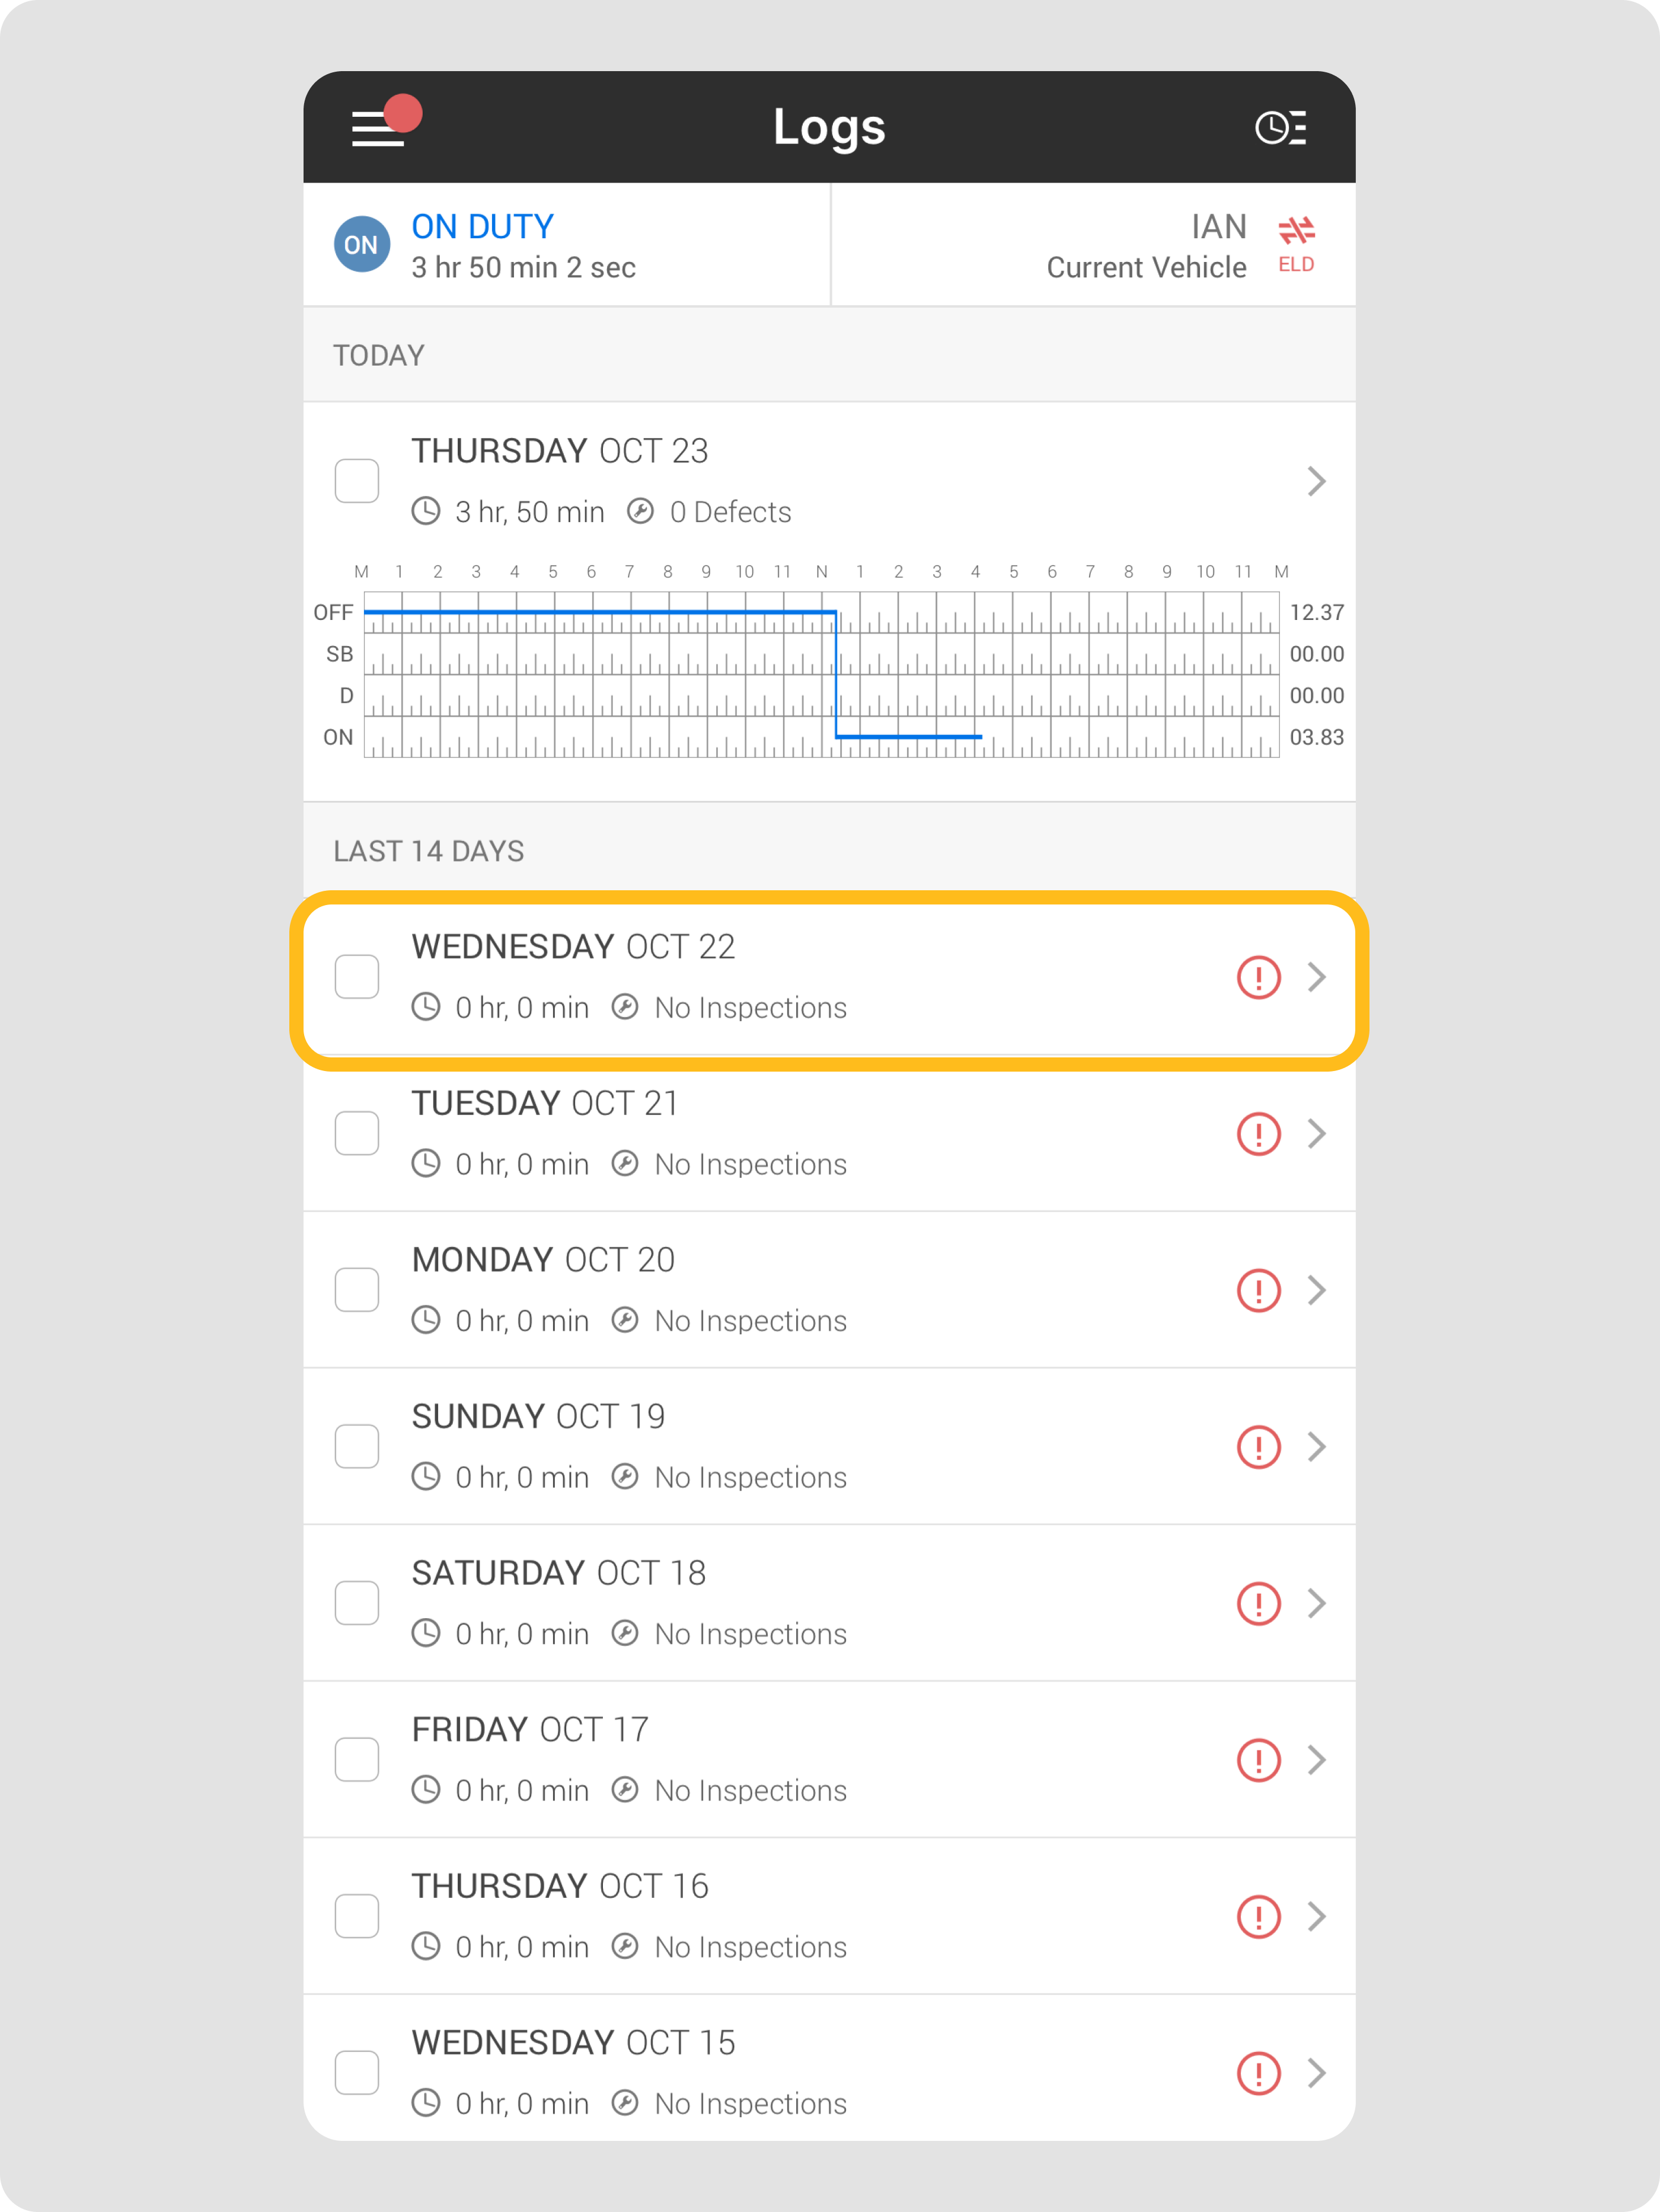1660x2212 pixels.
Task: Select the Thursday Oct 23 log checkbox
Action: pyautogui.click(x=357, y=481)
